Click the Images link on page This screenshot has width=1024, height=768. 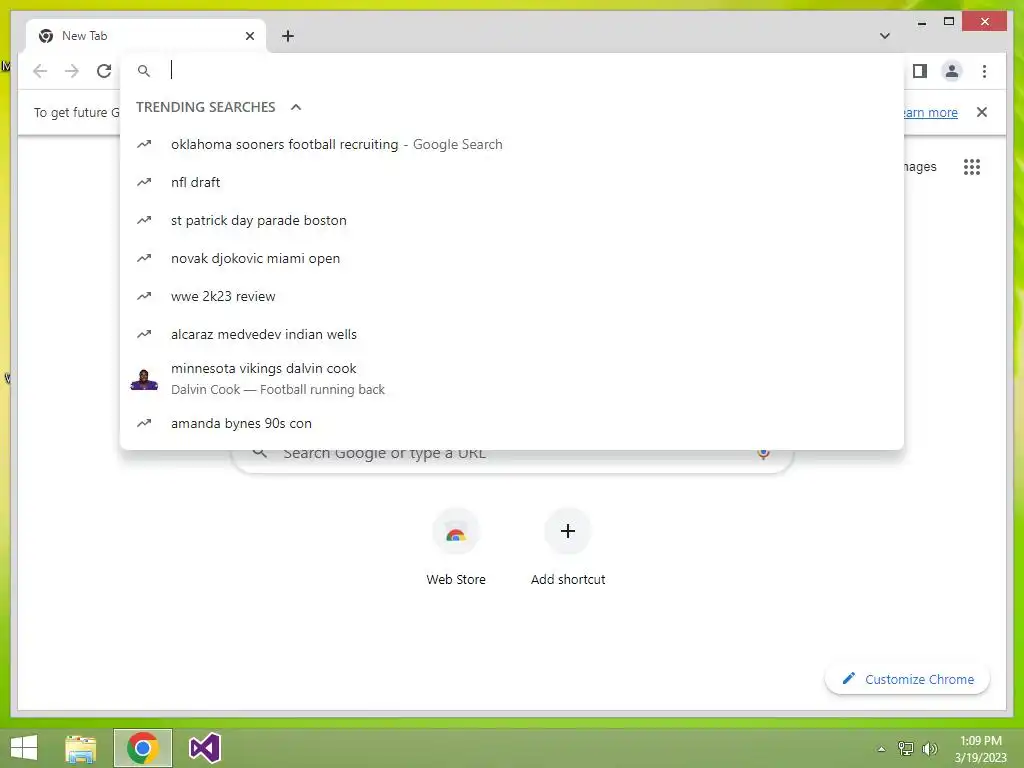click(920, 167)
